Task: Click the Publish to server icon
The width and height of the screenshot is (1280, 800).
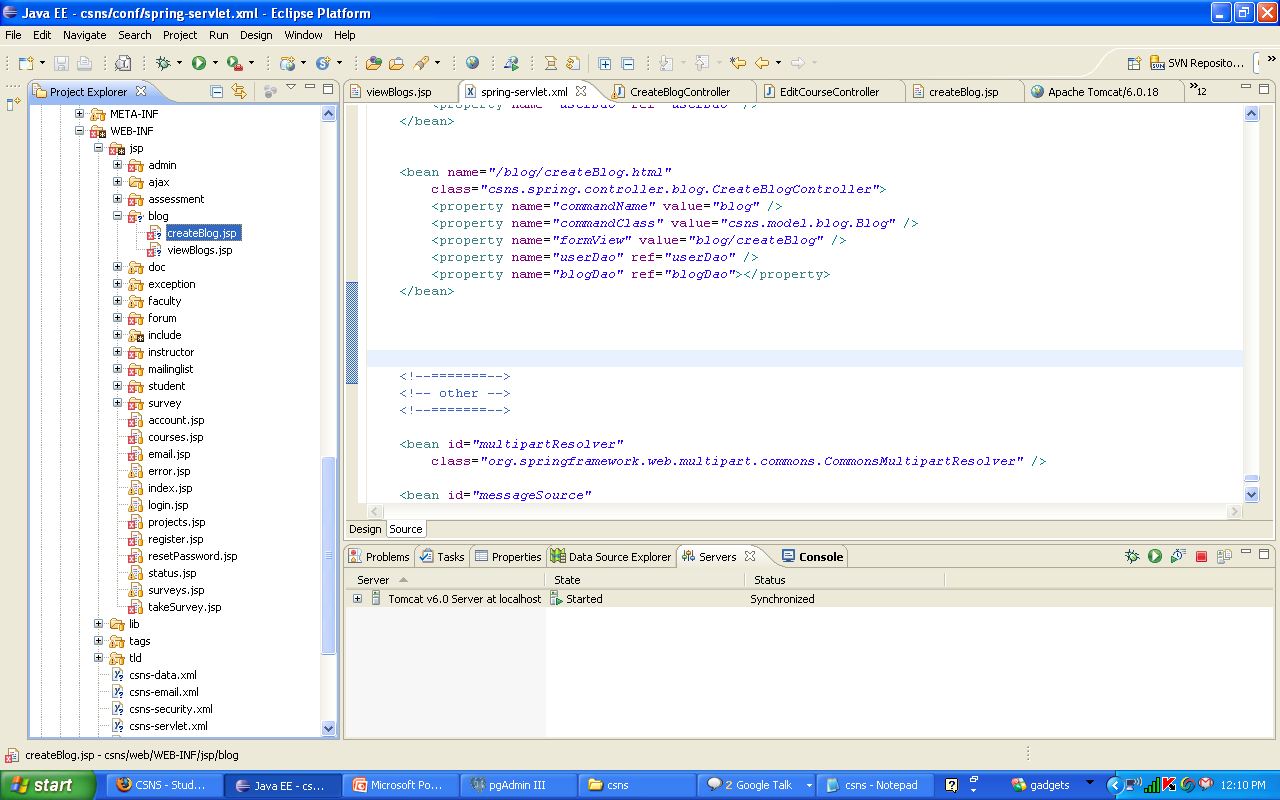Action: [1224, 557]
